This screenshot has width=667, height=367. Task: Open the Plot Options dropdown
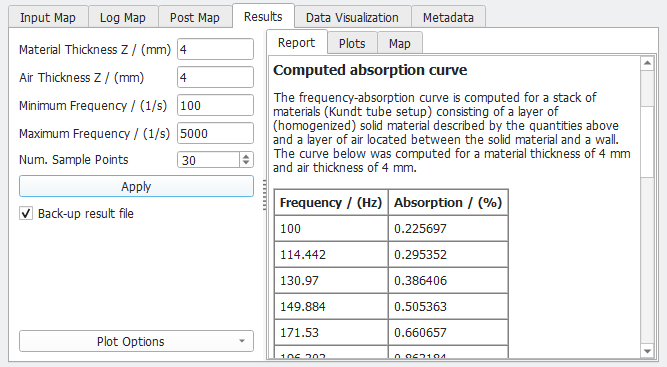(x=136, y=341)
